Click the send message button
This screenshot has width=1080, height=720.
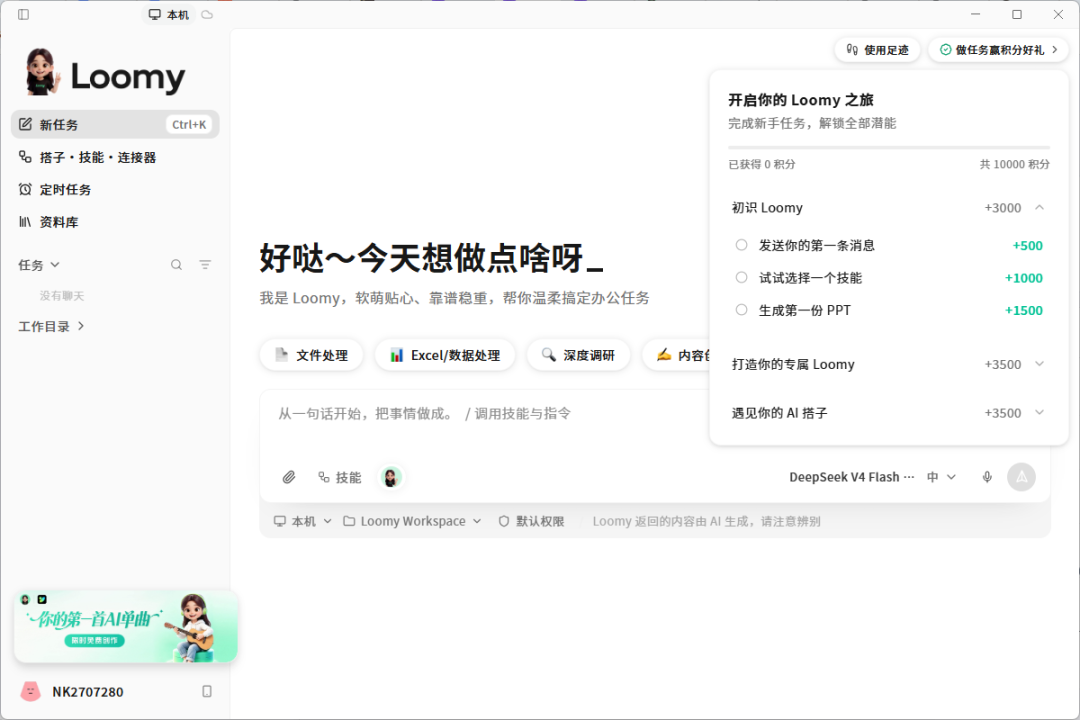click(x=1021, y=477)
